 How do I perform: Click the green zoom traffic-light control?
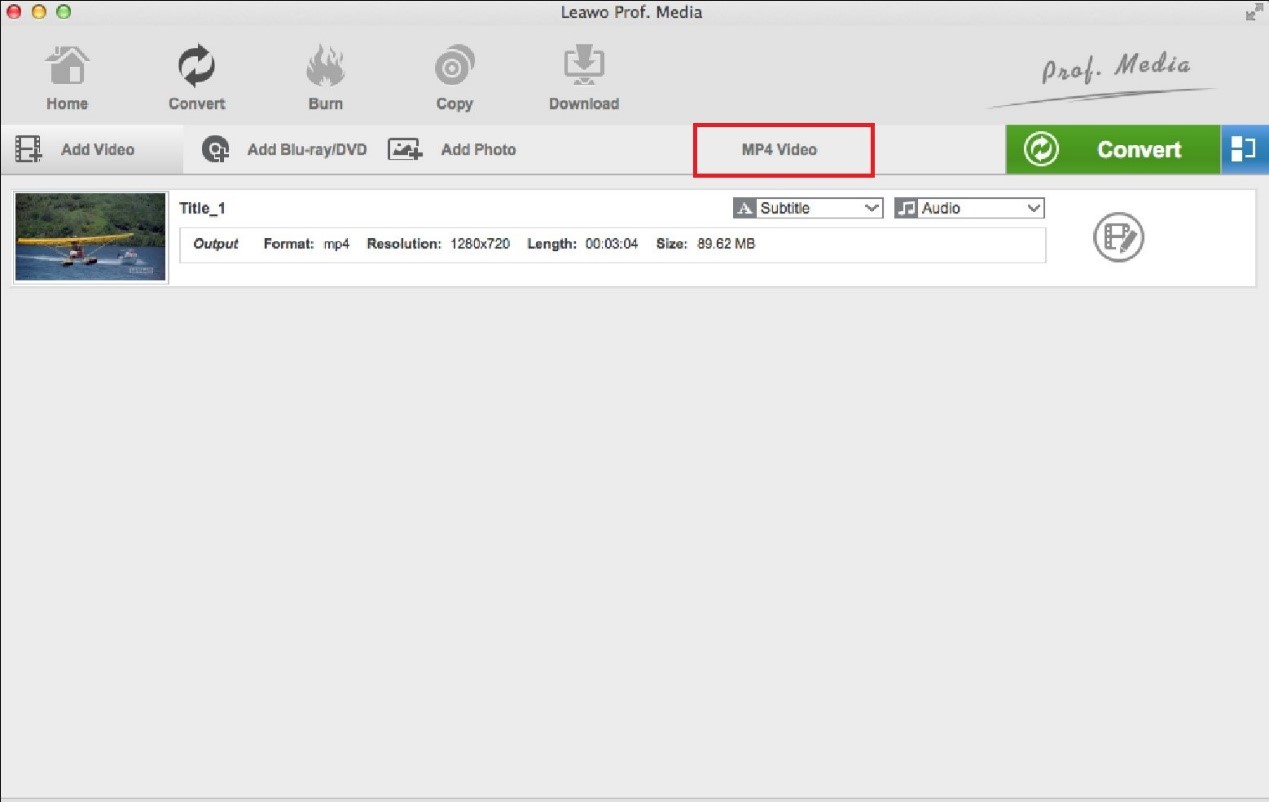click(63, 11)
